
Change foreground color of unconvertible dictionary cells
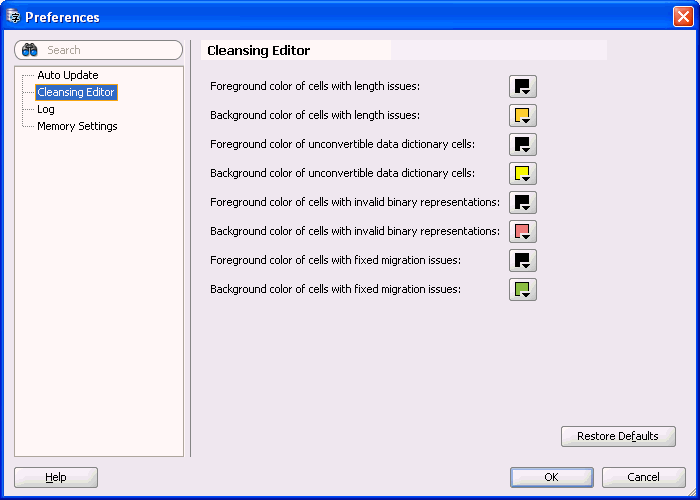(523, 145)
